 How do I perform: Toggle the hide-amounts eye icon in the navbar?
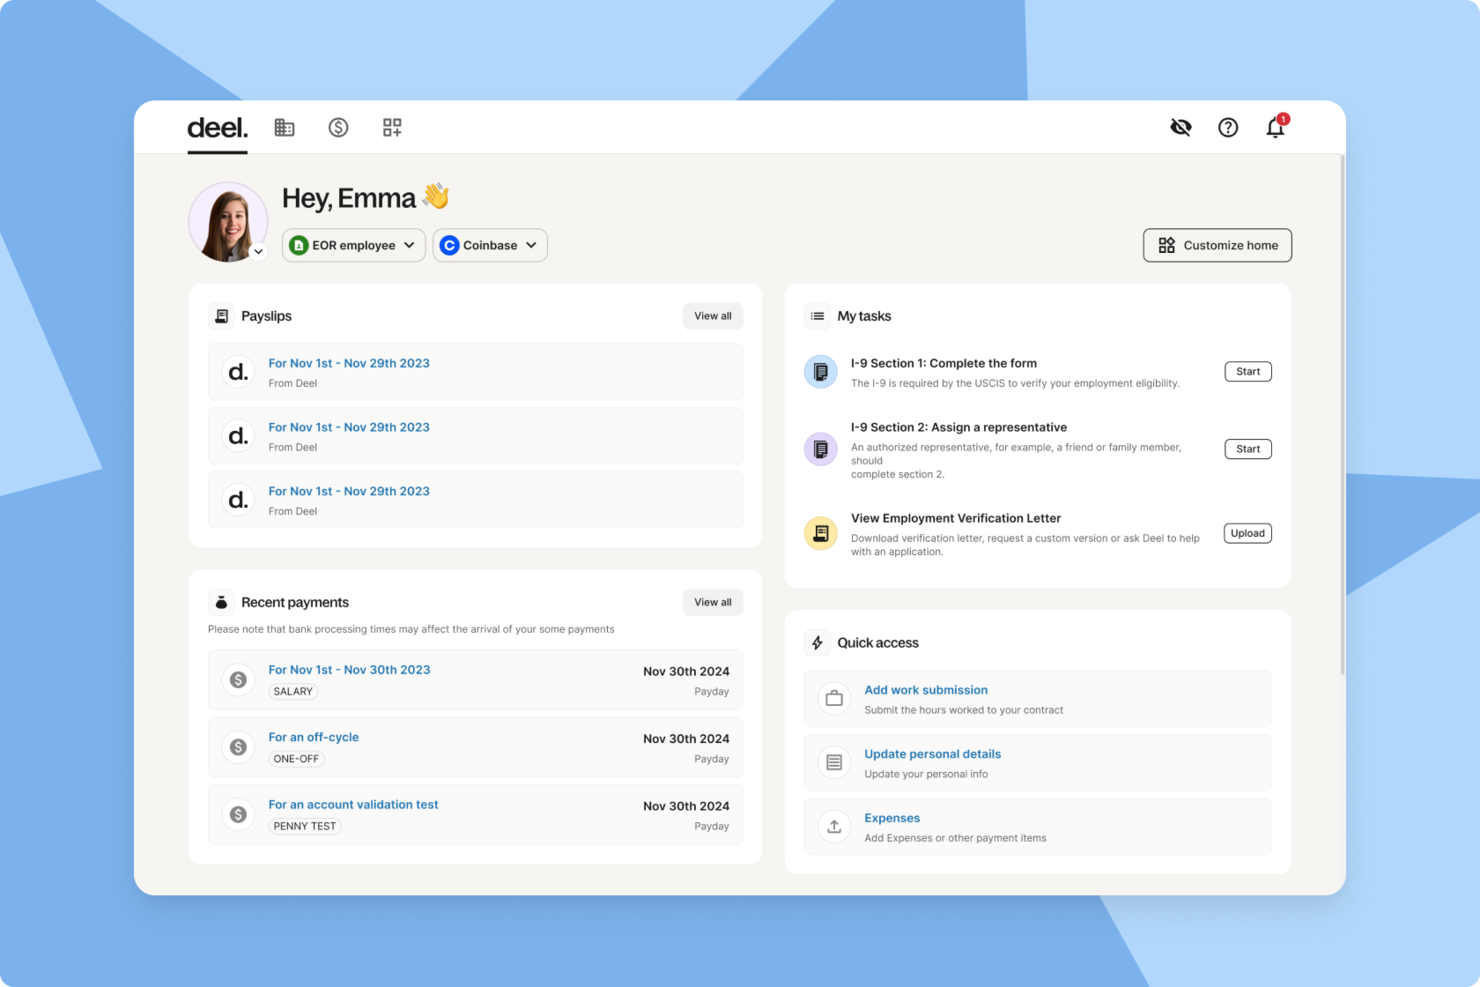(x=1181, y=127)
